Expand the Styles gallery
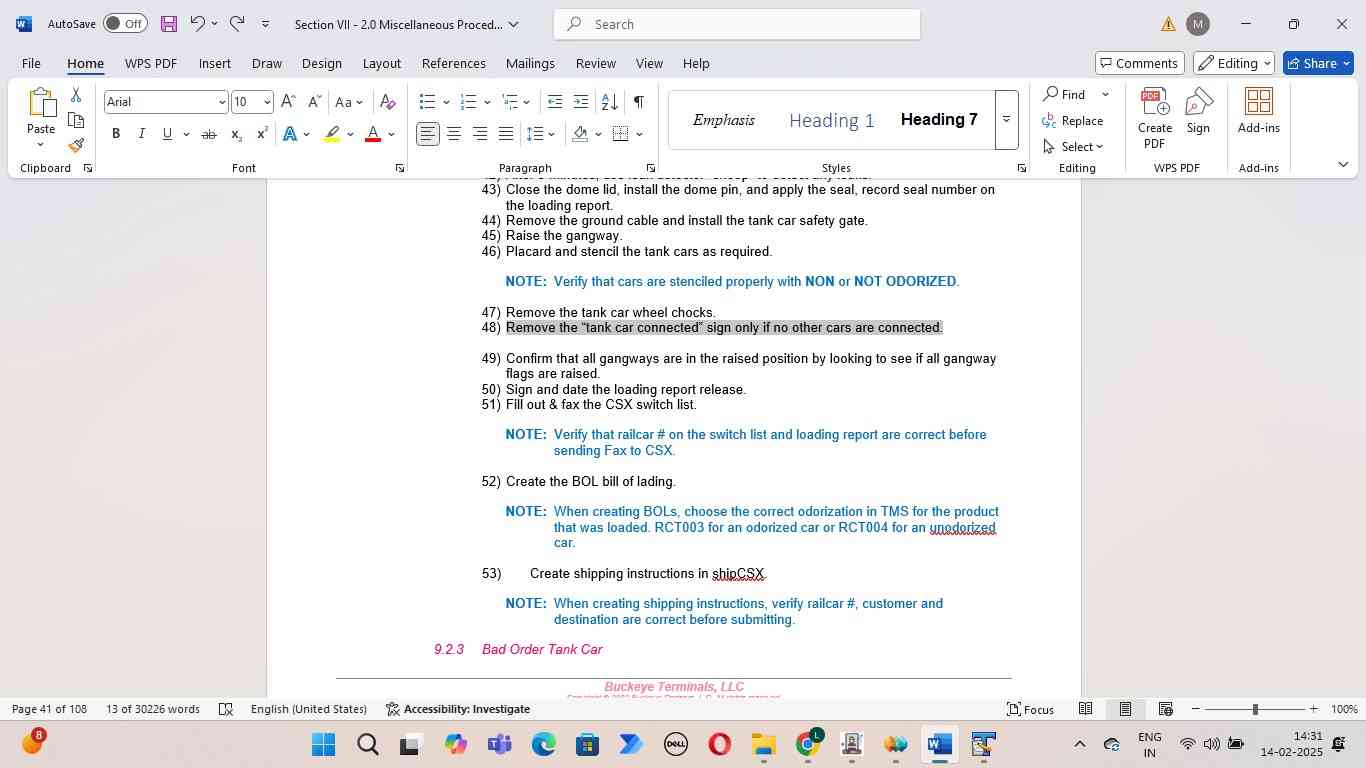This screenshot has height=768, width=1366. pyautogui.click(x=1006, y=120)
